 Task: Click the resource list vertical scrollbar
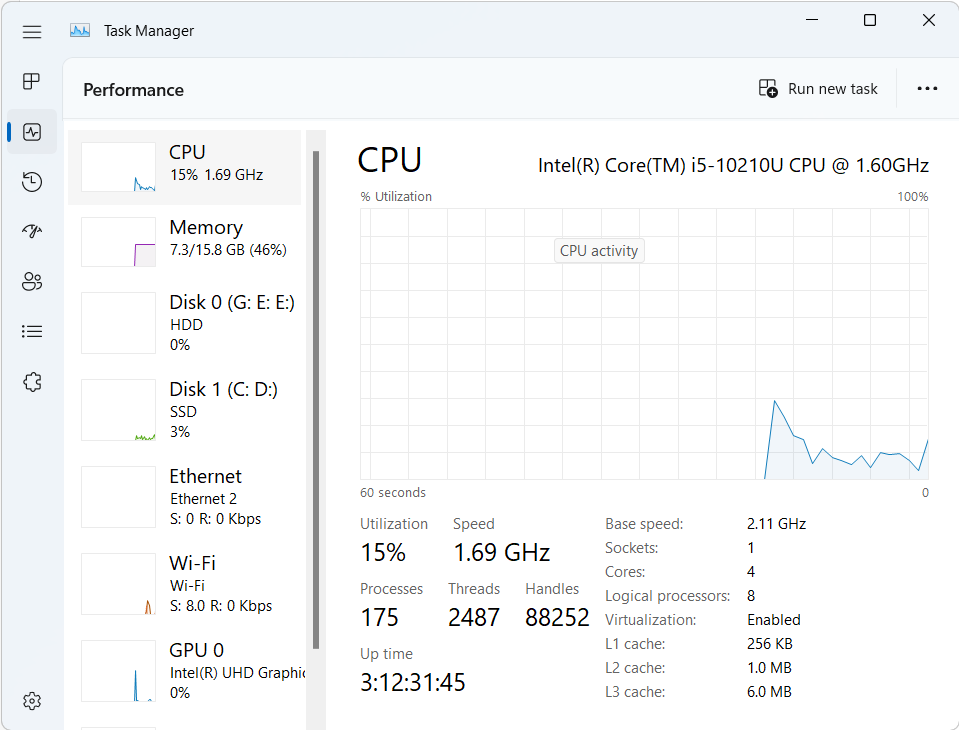(x=316, y=399)
